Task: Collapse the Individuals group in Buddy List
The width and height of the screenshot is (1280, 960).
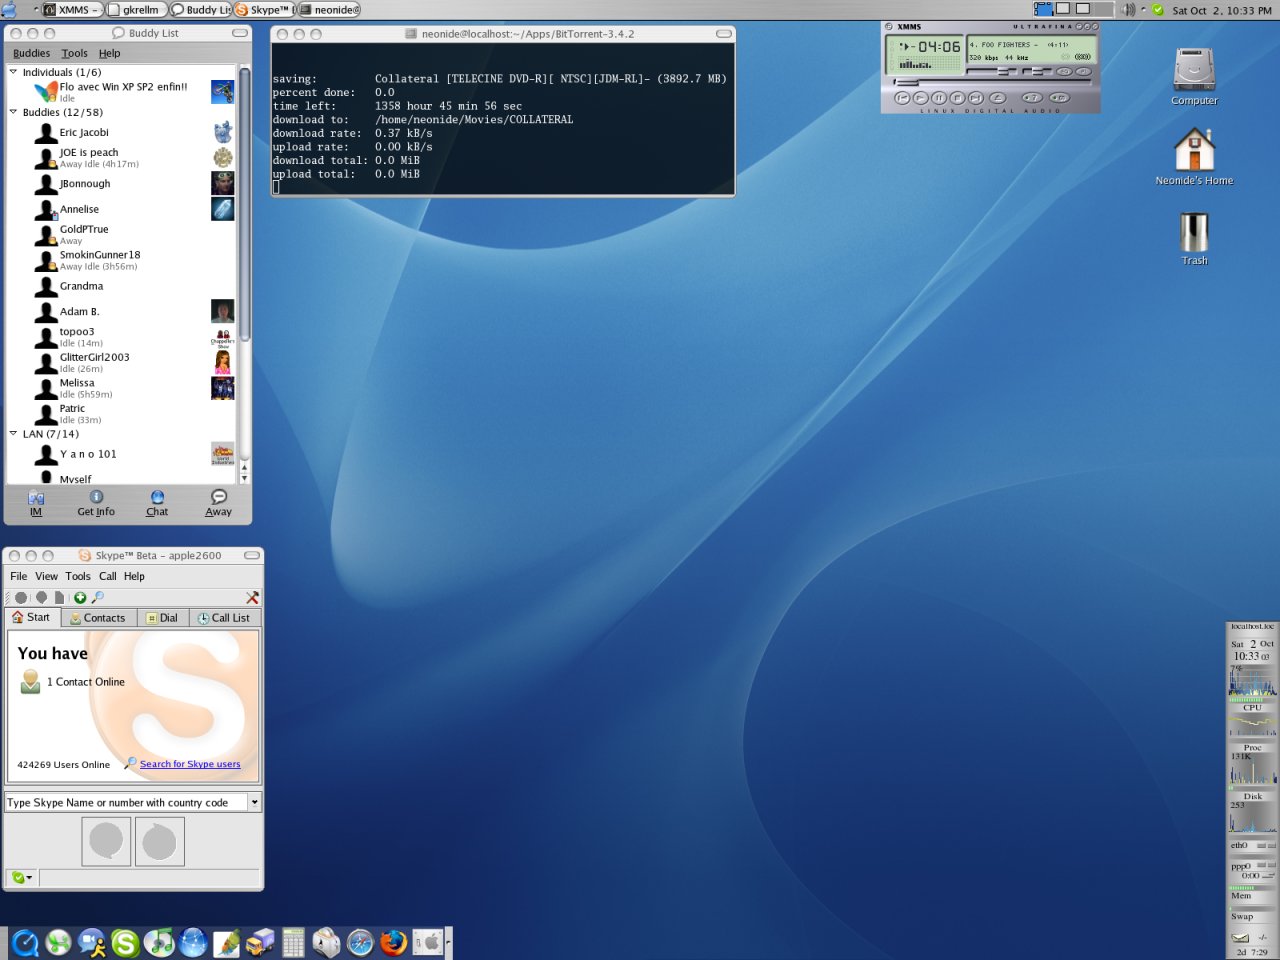Action: point(13,72)
